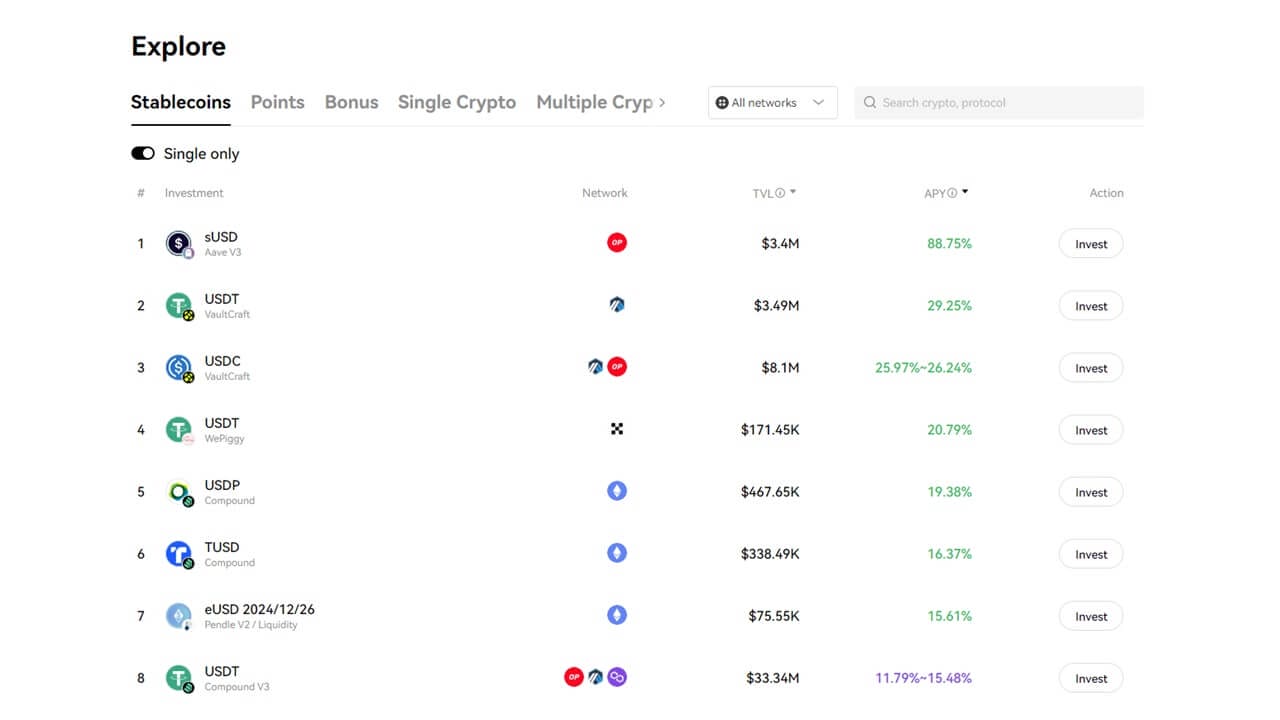Click the 29.25% APY value
1280x720 pixels.
coord(949,305)
